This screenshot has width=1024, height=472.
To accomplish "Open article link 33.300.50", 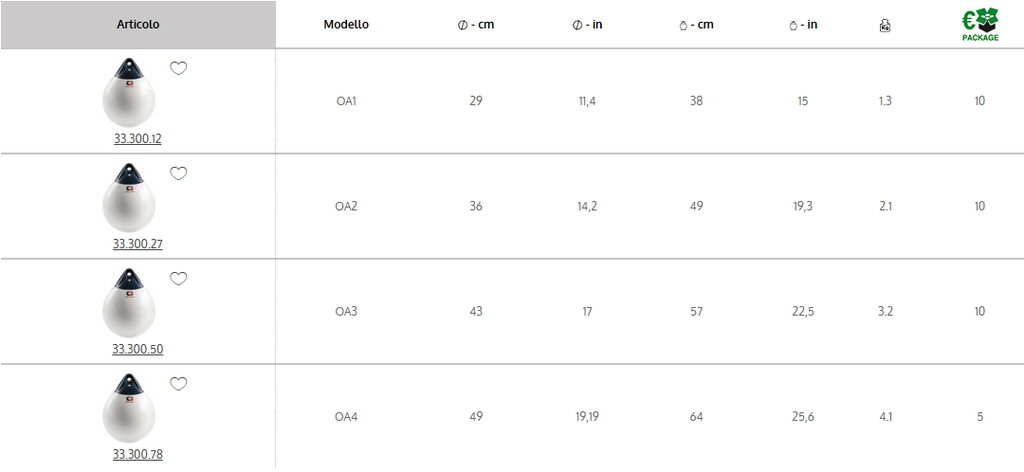I will point(137,349).
